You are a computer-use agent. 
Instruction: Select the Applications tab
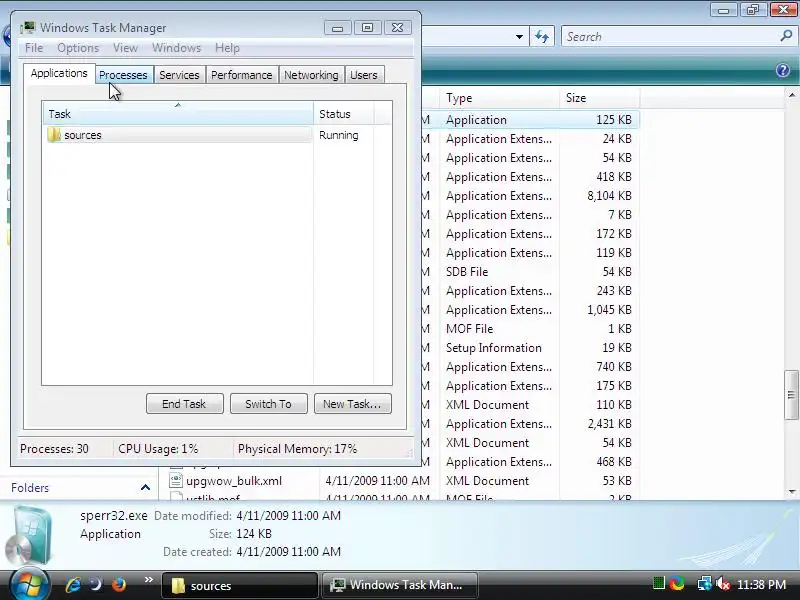pyautogui.click(x=59, y=73)
